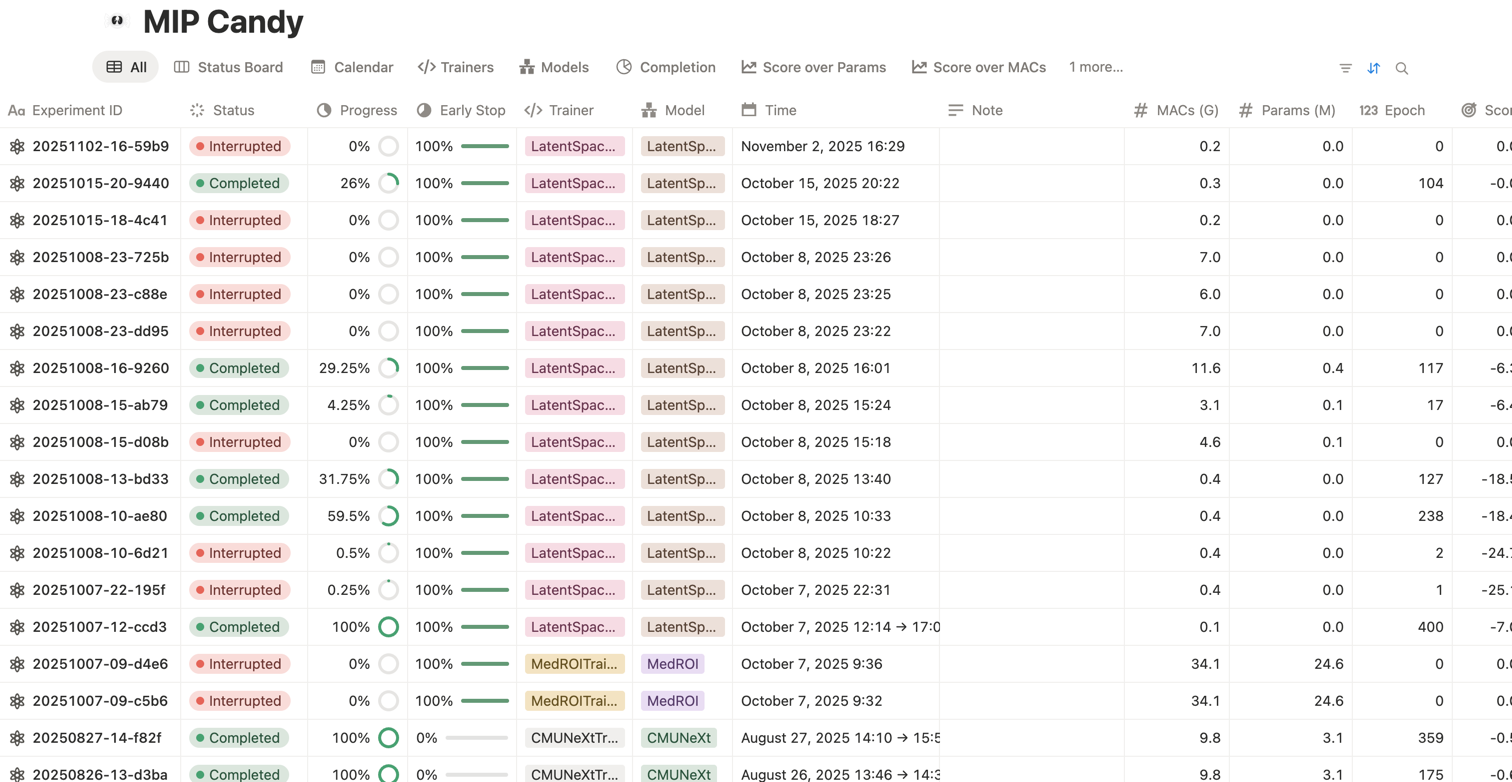The image size is (1512, 782).
Task: Open the Filter icon
Action: (x=1345, y=68)
